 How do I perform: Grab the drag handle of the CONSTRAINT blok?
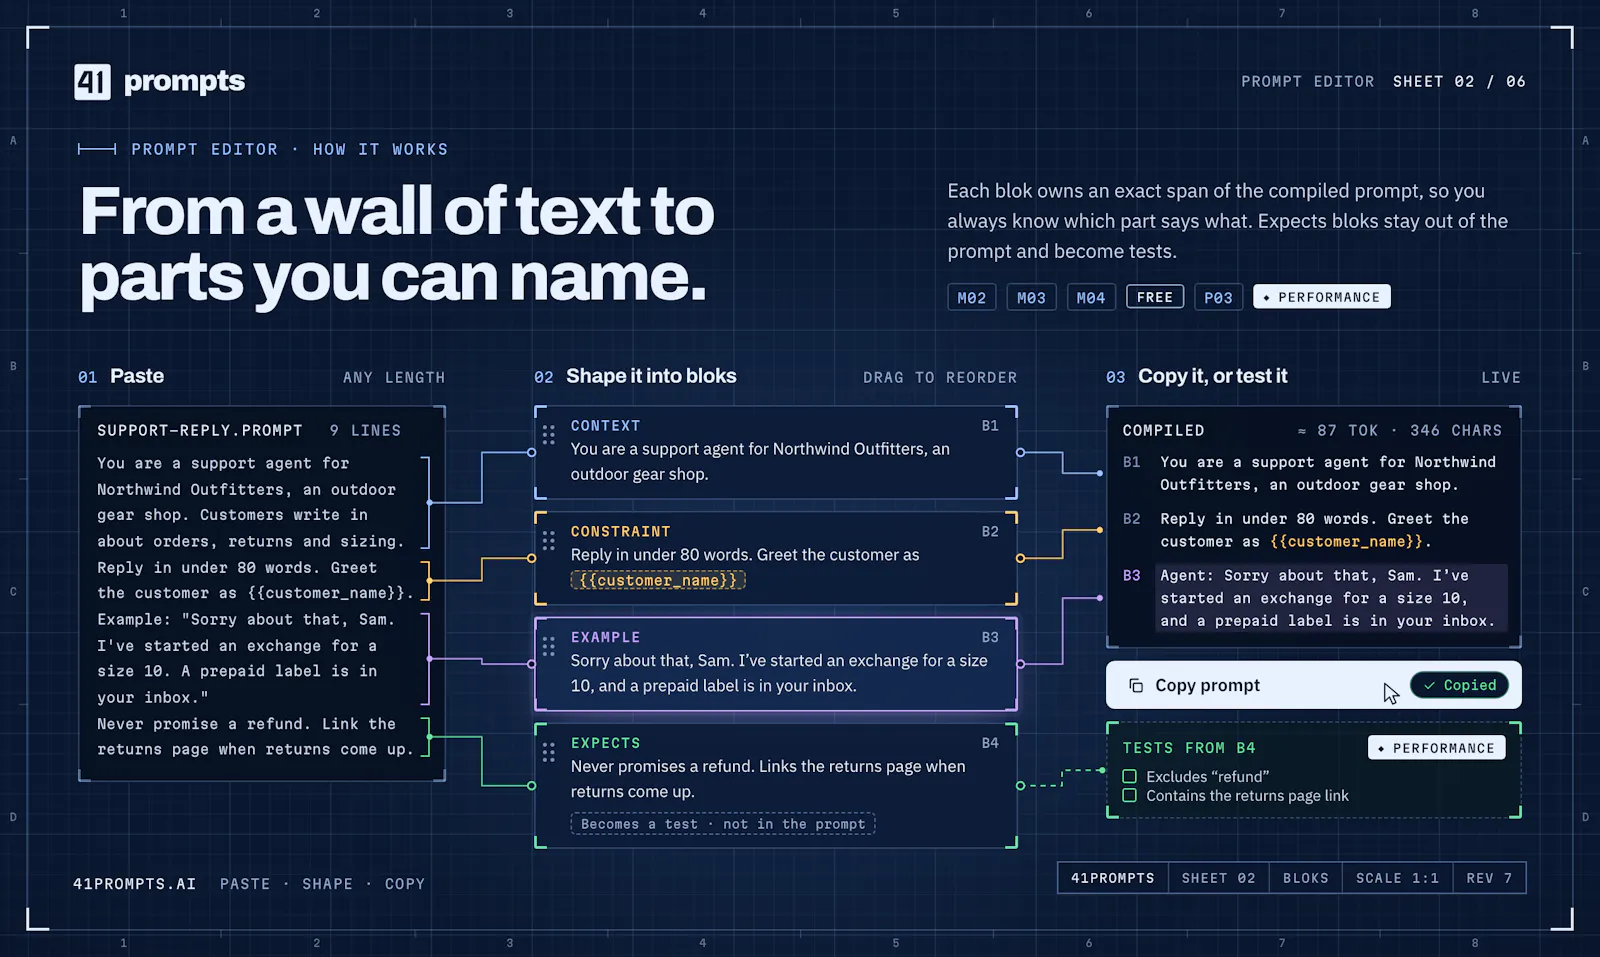tap(548, 540)
